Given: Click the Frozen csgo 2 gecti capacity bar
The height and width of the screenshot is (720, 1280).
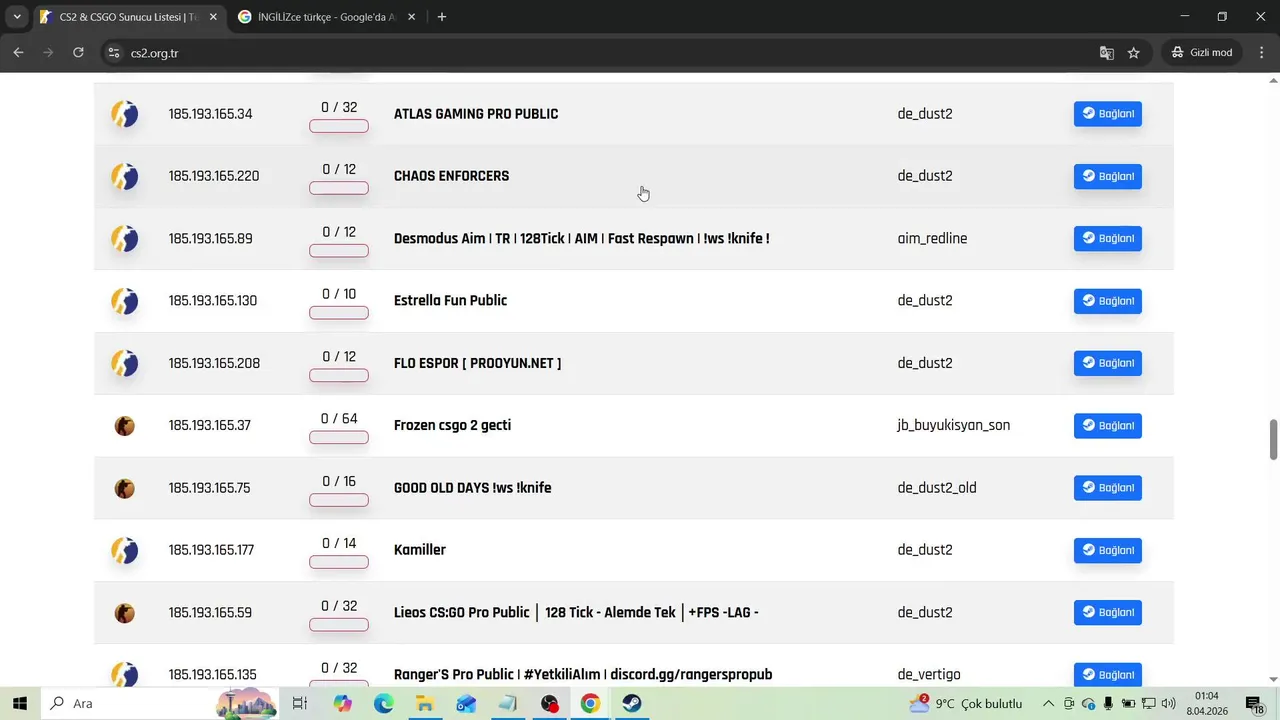Looking at the screenshot, I should click(339, 438).
